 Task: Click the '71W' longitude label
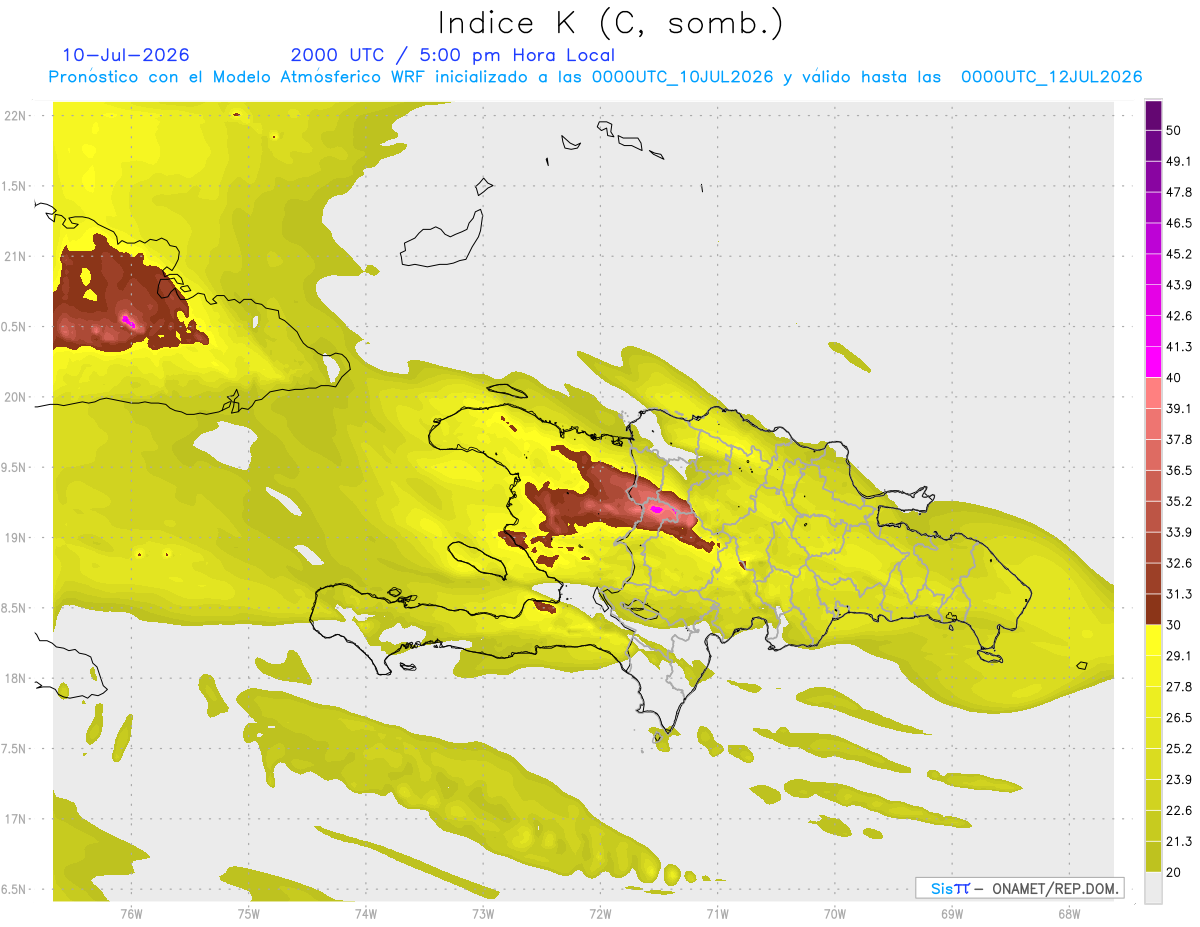pos(717,913)
